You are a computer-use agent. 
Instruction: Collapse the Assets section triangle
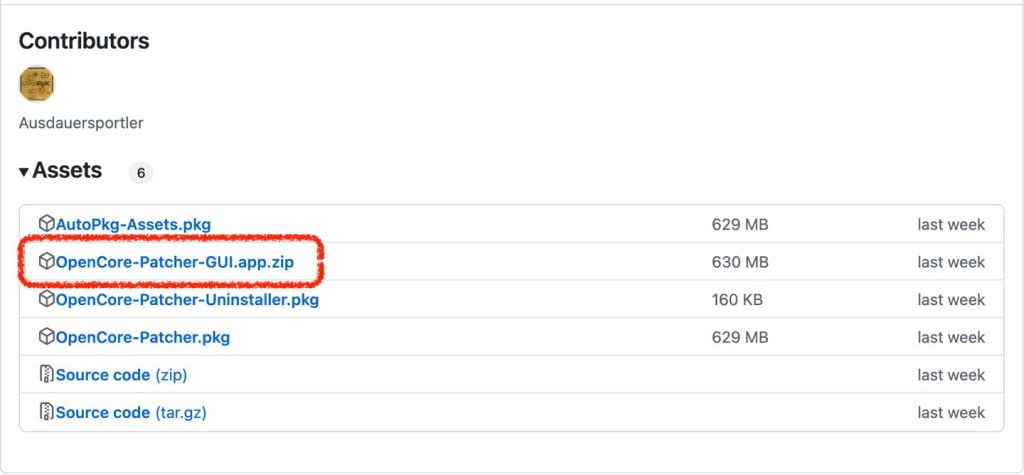[24, 172]
